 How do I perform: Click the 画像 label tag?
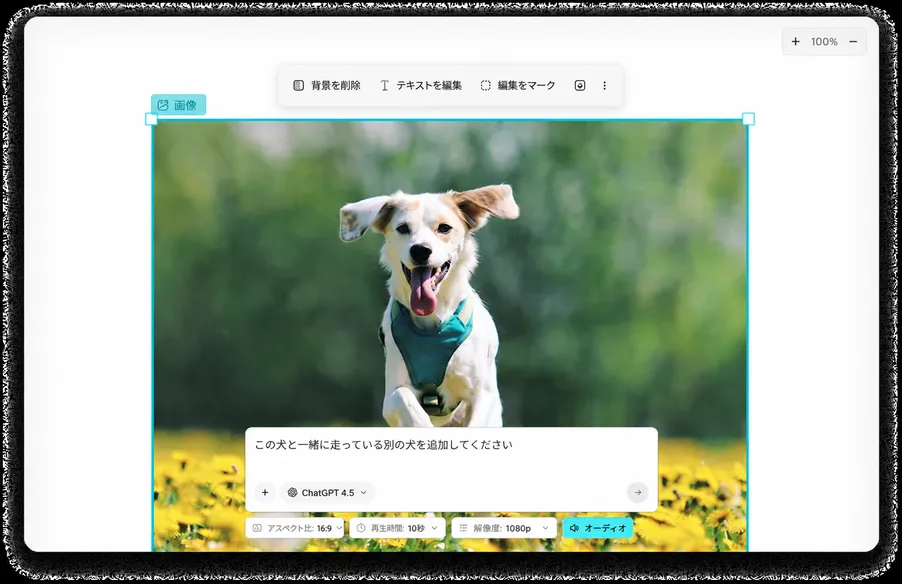pyautogui.click(x=178, y=105)
